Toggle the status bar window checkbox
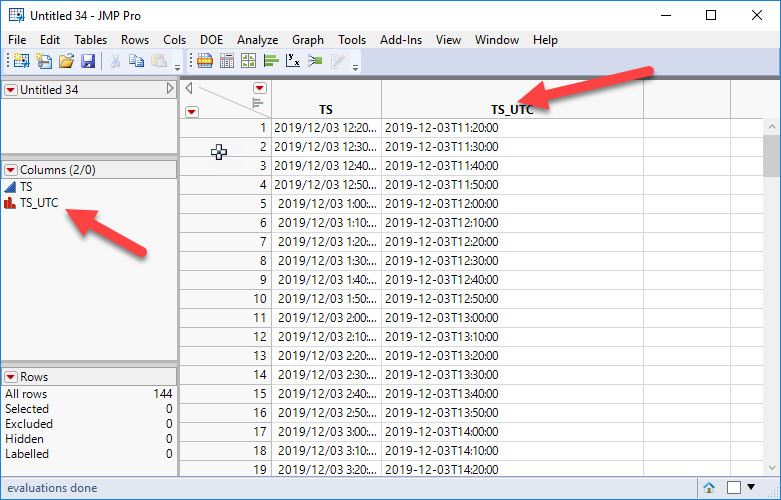 (x=733, y=488)
